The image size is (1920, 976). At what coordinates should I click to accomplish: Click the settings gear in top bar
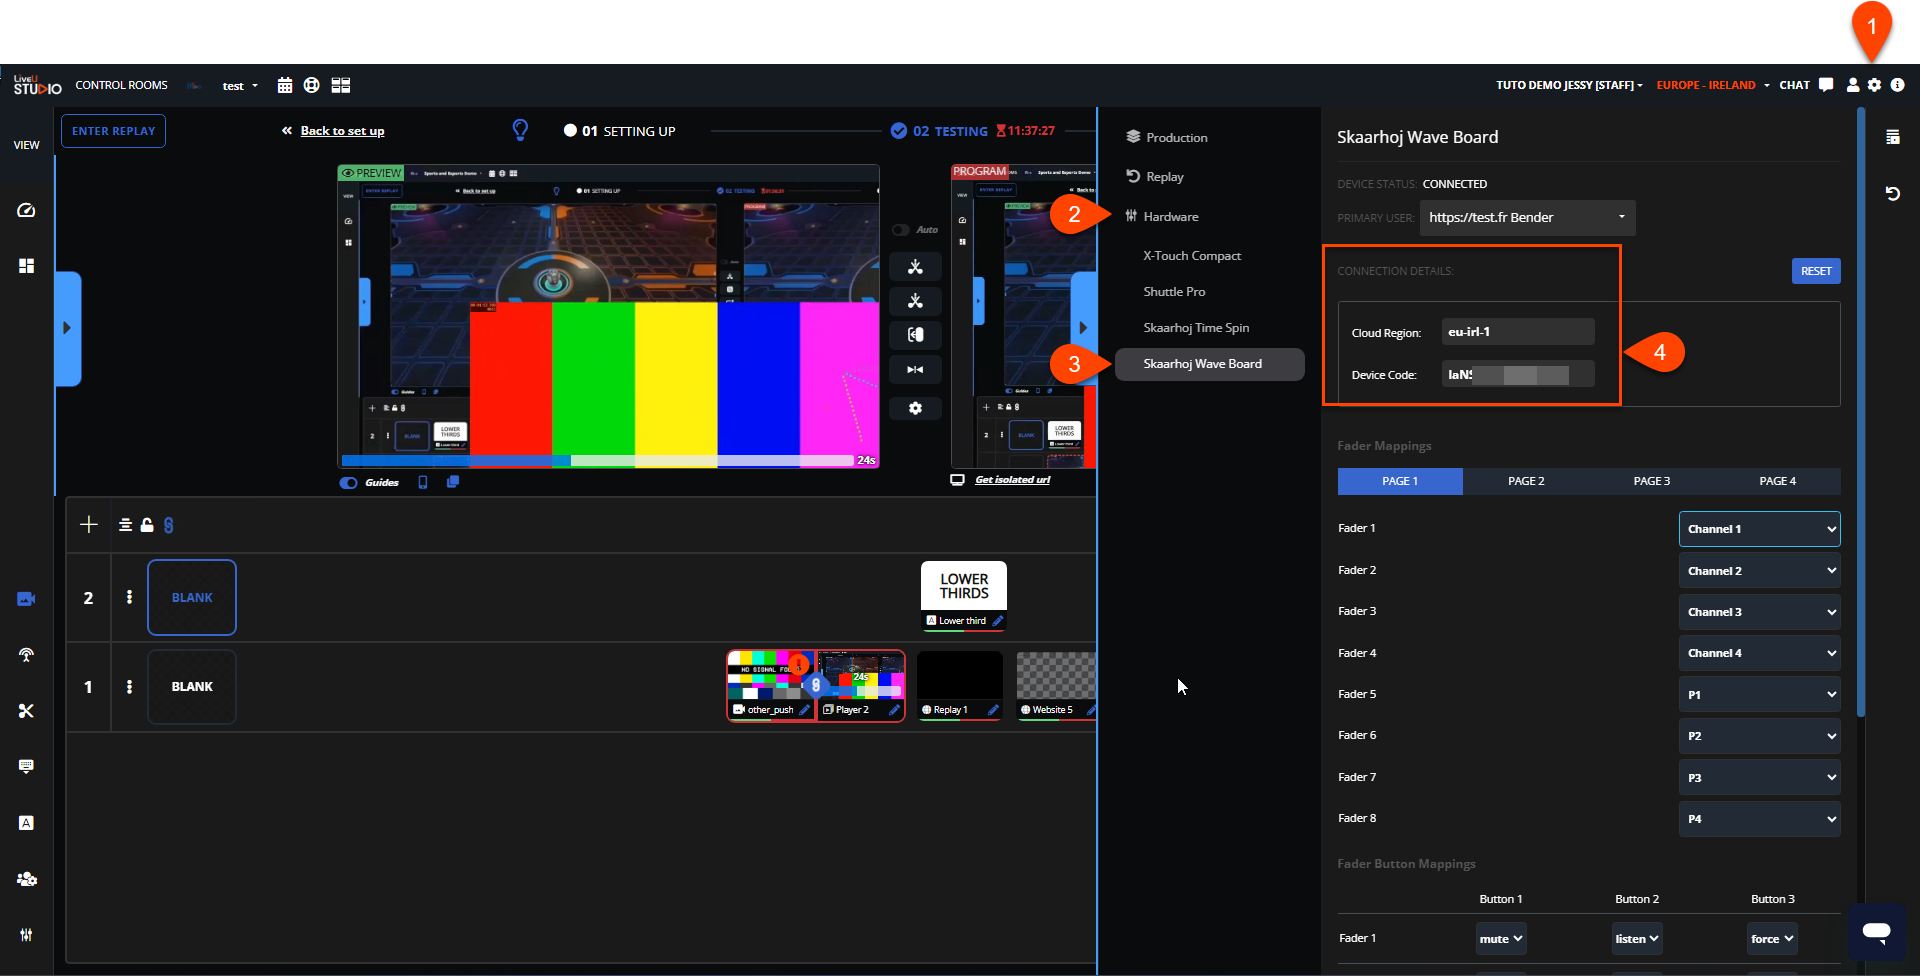[1874, 85]
